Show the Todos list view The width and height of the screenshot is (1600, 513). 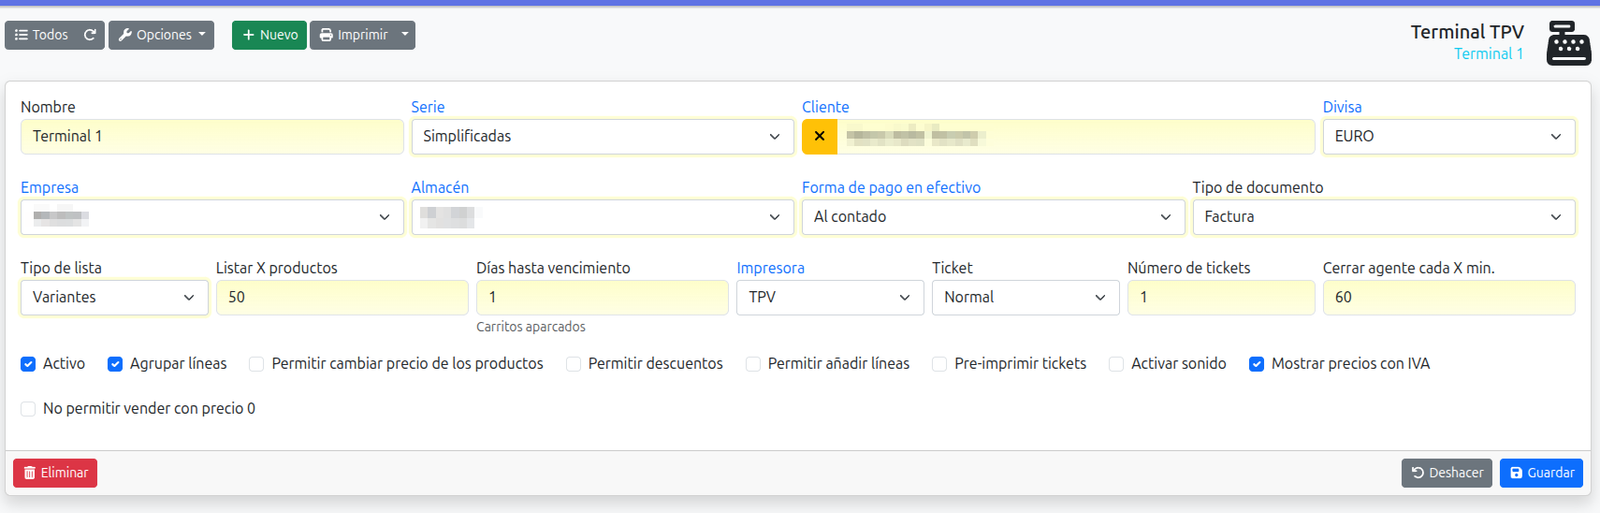tap(41, 35)
